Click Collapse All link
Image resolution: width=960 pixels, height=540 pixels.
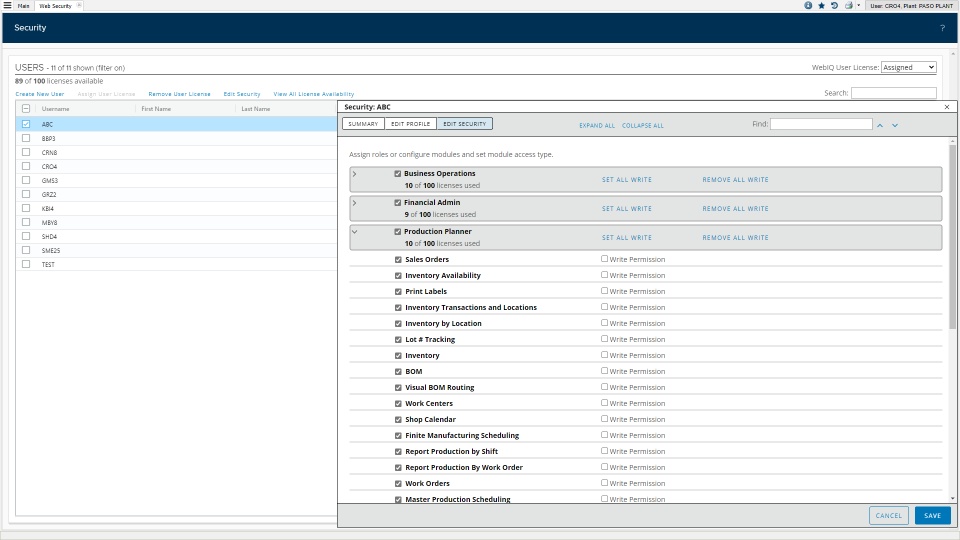pos(643,126)
